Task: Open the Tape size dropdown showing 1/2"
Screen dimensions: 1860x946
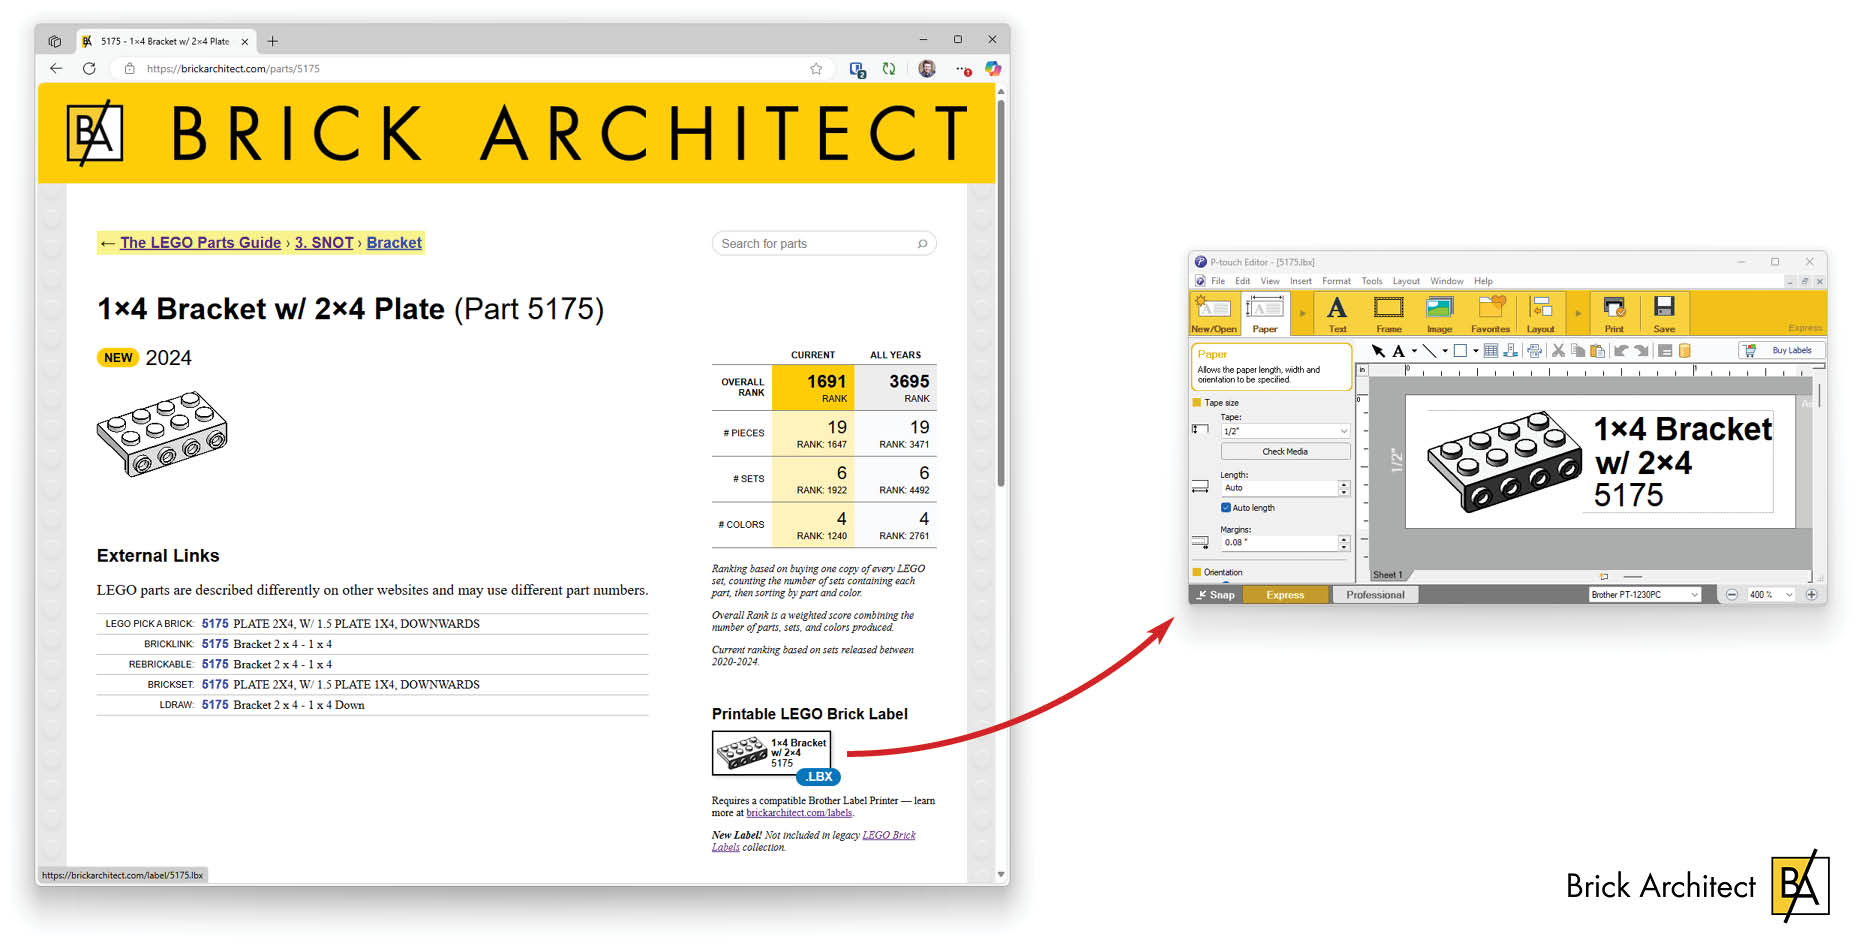Action: coord(1285,431)
